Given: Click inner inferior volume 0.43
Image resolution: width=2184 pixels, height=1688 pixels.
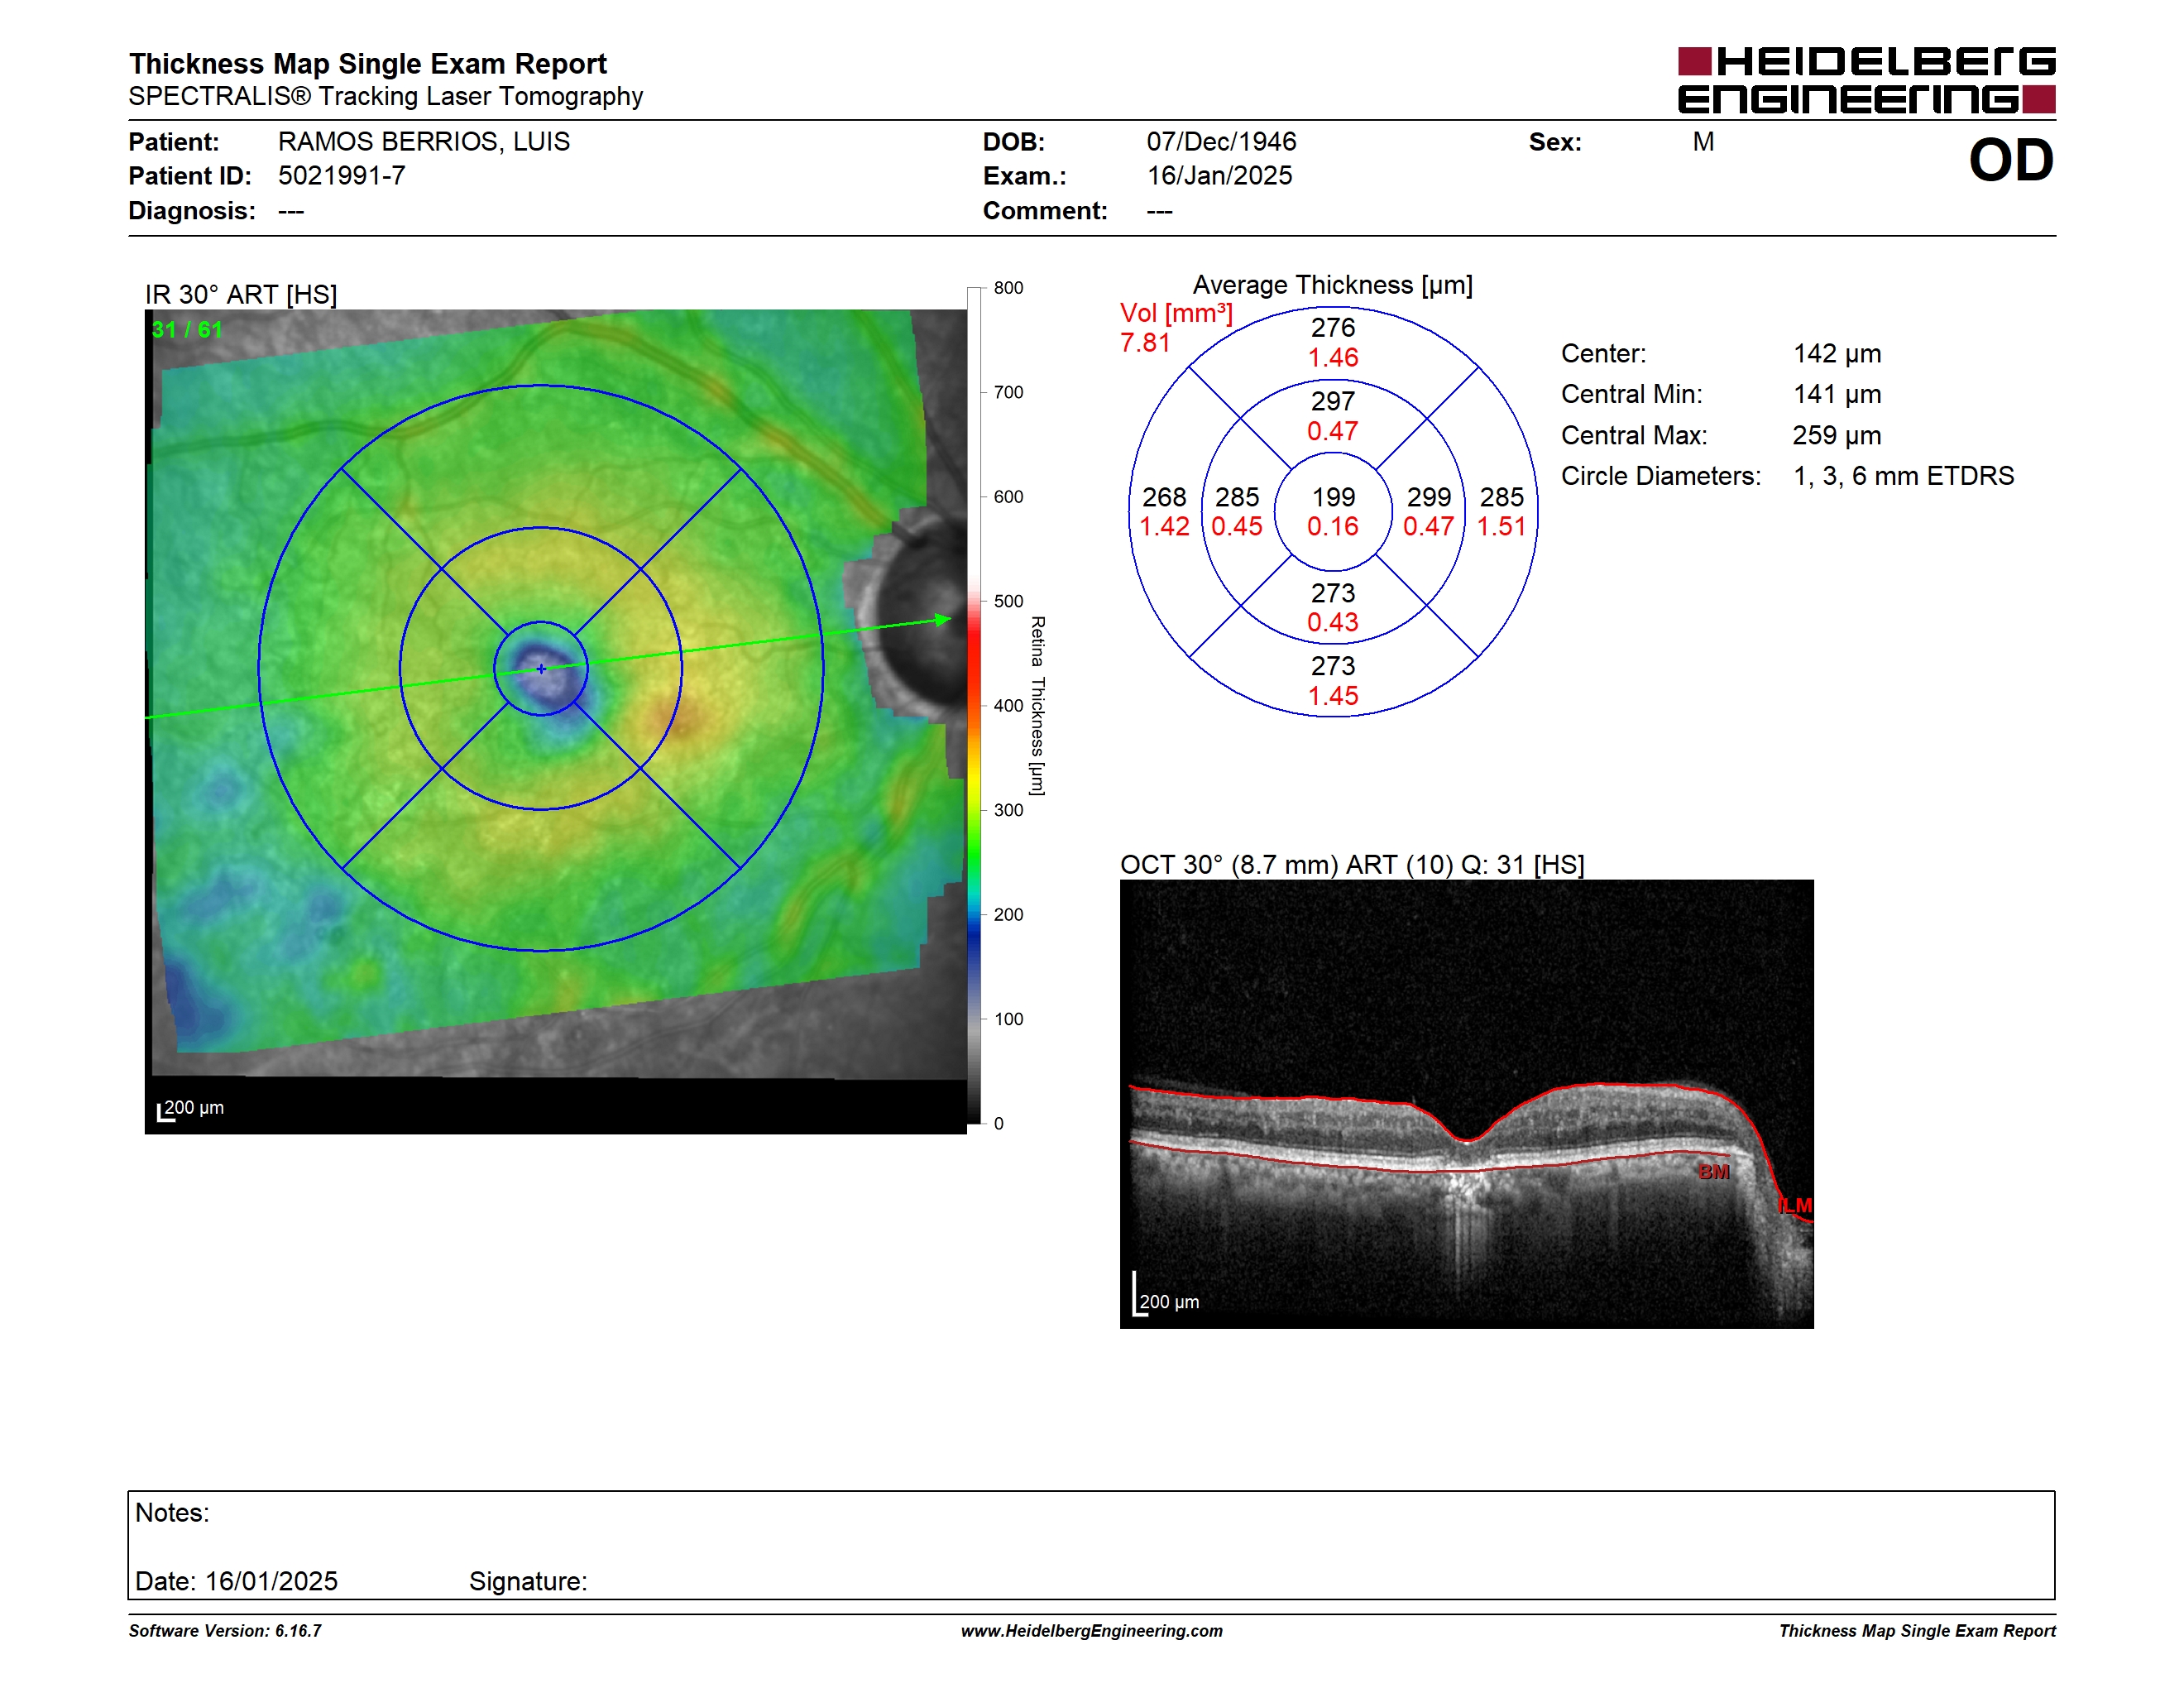Looking at the screenshot, I should [x=1333, y=622].
